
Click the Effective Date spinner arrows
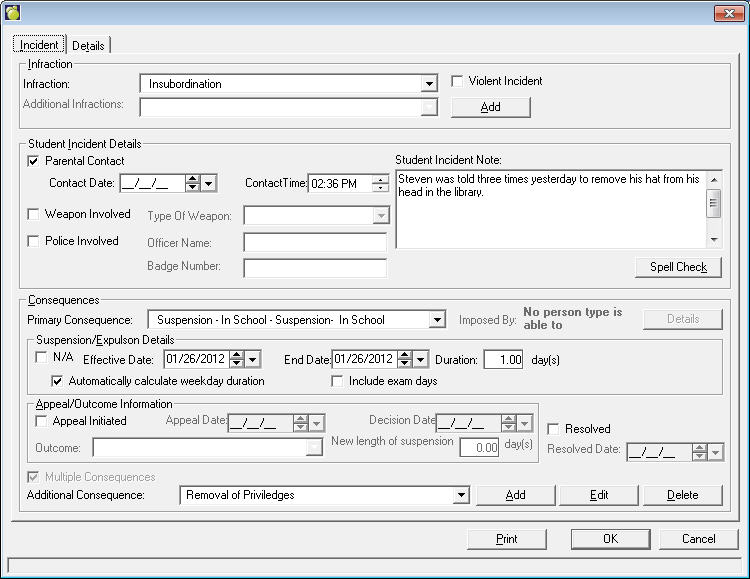[x=236, y=360]
